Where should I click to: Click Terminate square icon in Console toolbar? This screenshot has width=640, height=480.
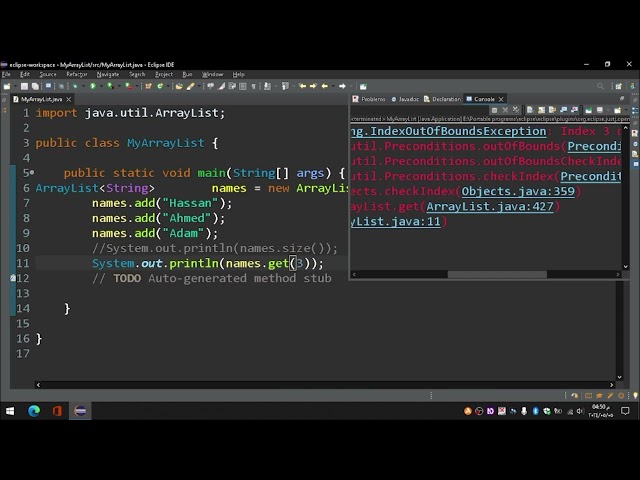click(495, 110)
